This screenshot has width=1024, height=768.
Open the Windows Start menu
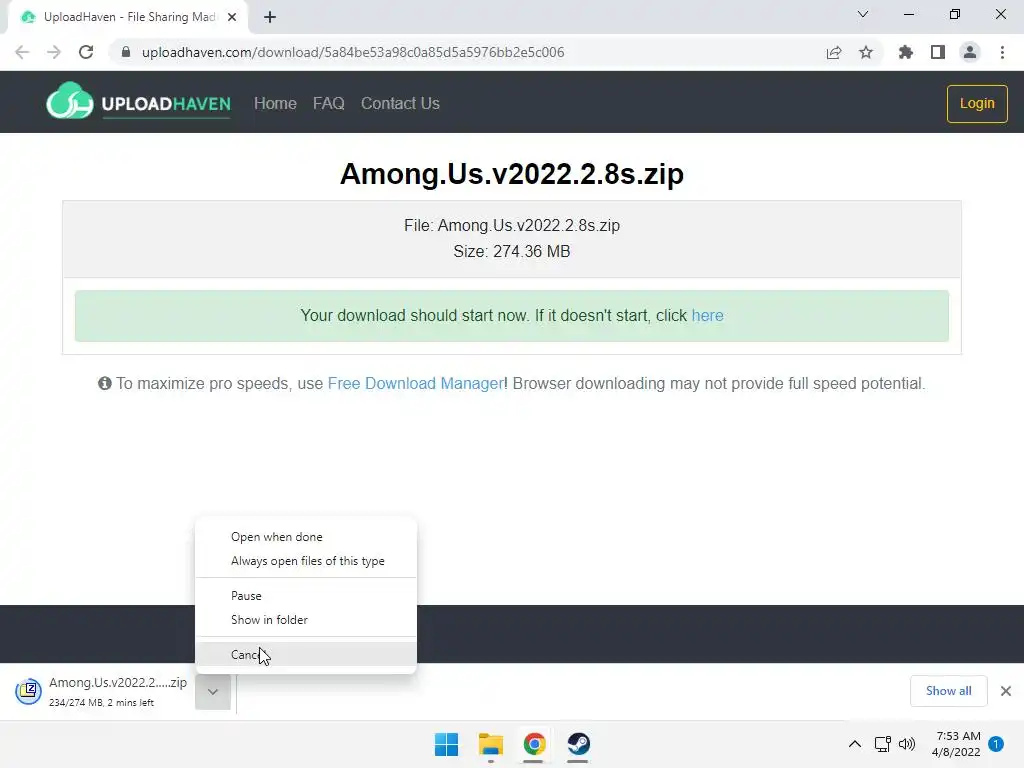(447, 744)
